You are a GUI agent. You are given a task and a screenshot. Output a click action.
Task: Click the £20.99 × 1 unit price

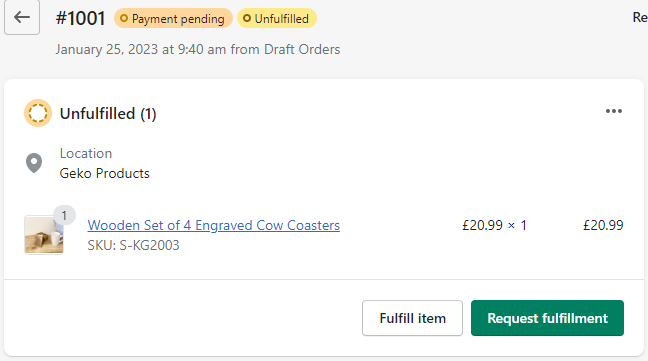pos(494,226)
